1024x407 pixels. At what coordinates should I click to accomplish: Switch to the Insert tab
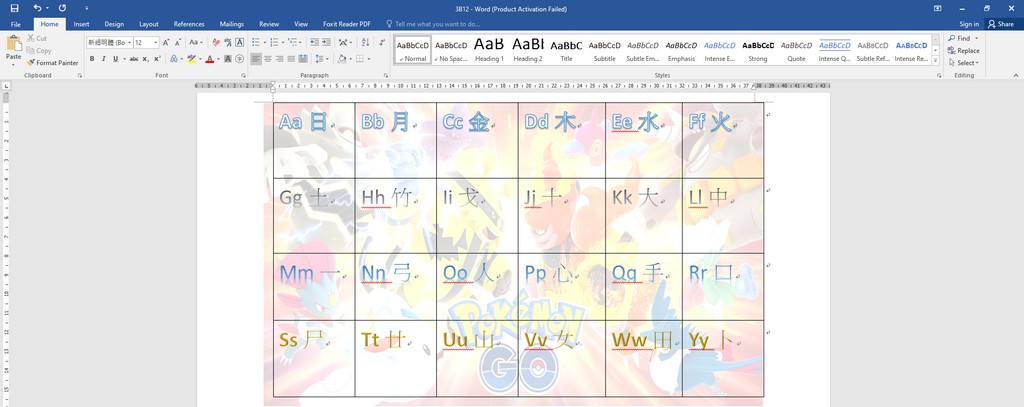81,24
